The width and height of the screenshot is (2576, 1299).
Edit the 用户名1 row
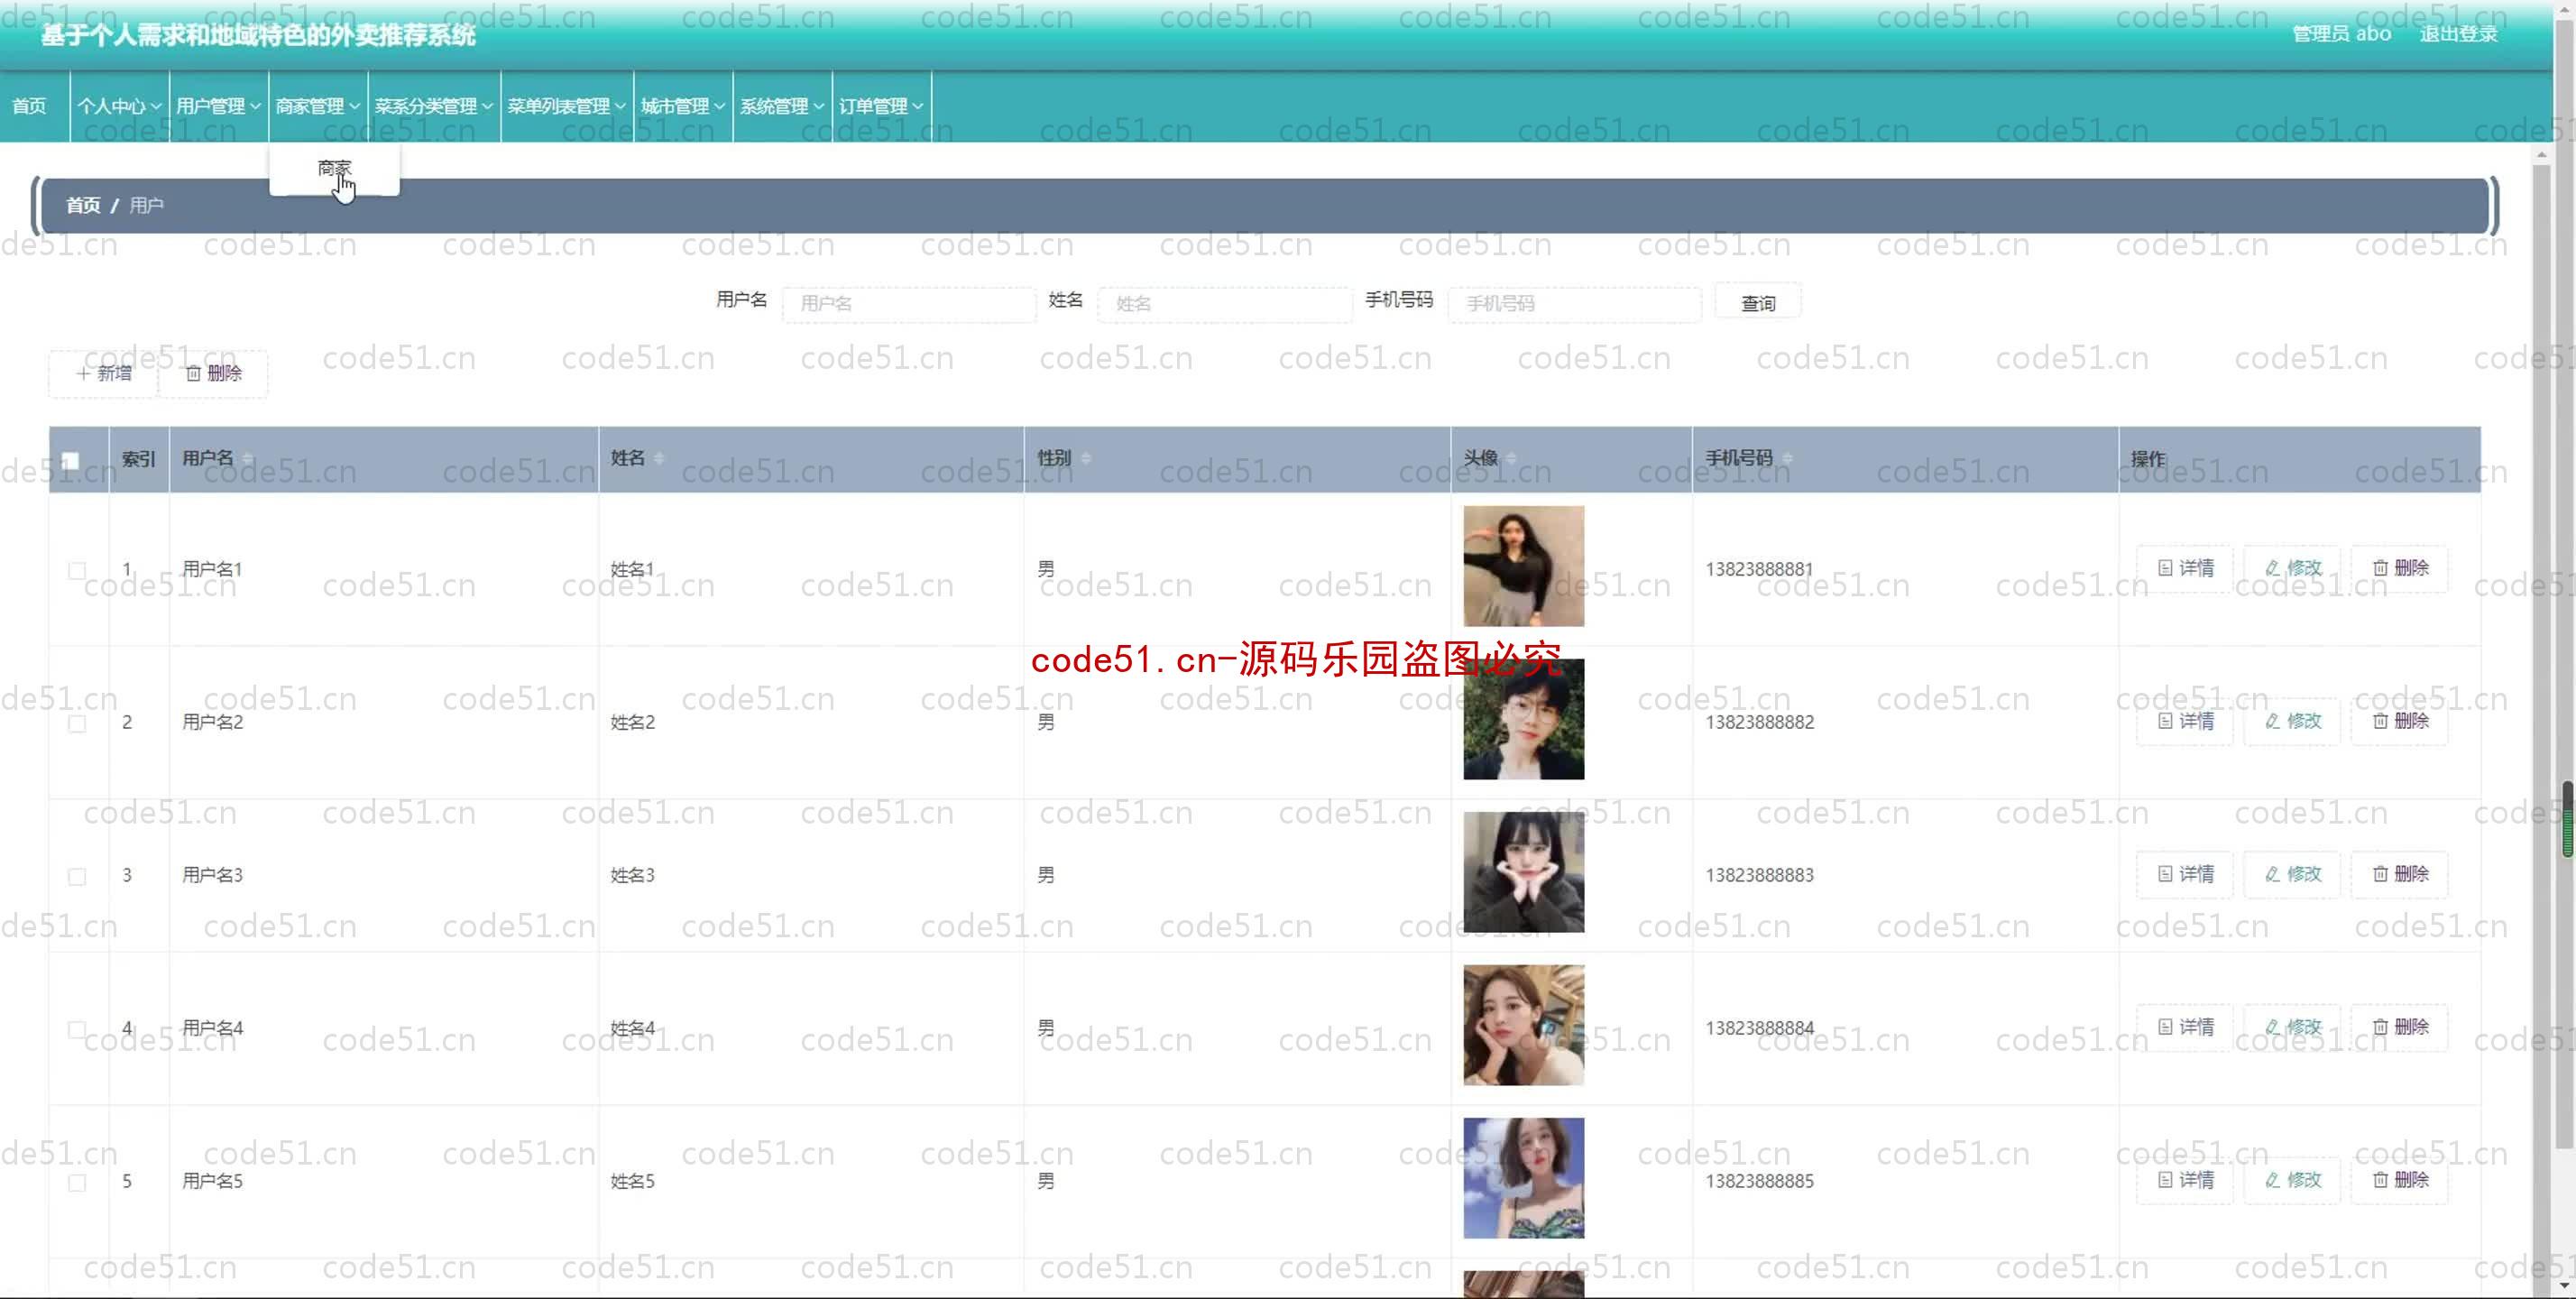pyautogui.click(x=2292, y=568)
